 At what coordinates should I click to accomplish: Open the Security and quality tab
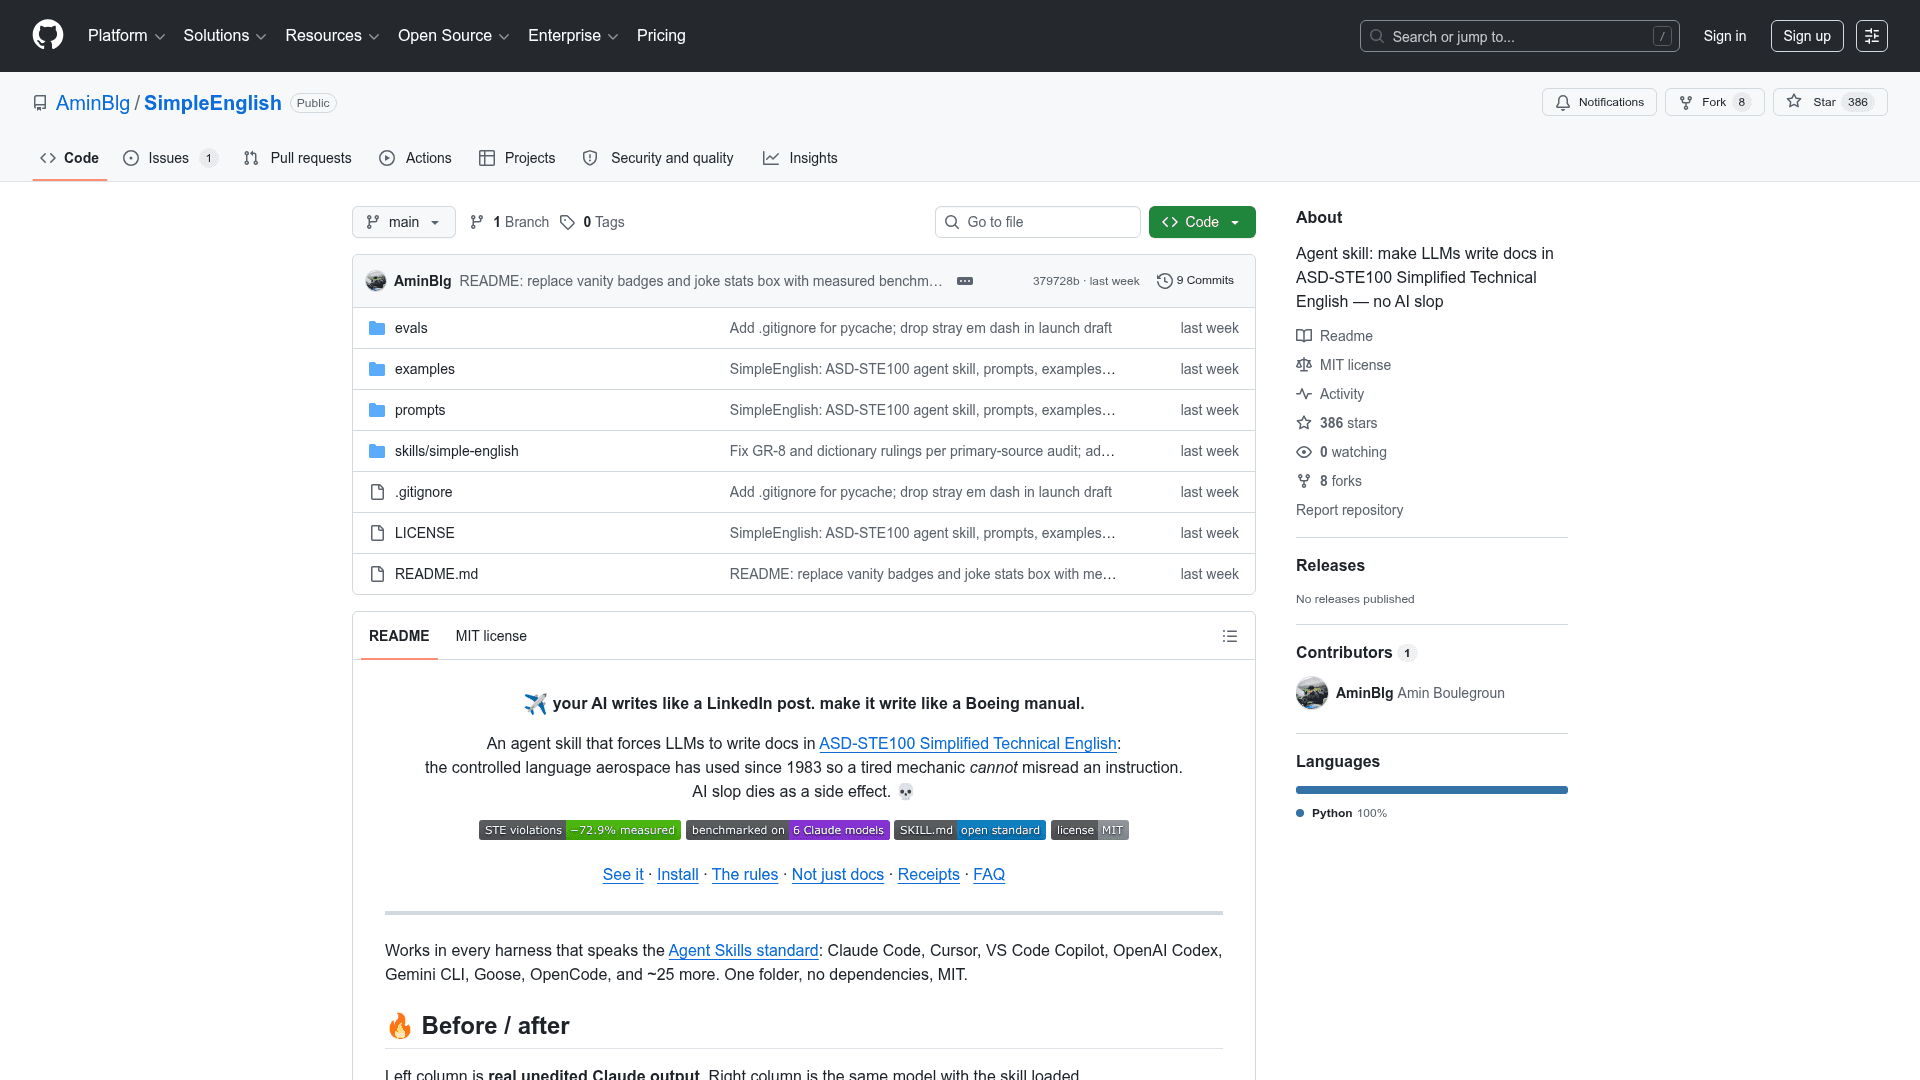click(x=658, y=158)
